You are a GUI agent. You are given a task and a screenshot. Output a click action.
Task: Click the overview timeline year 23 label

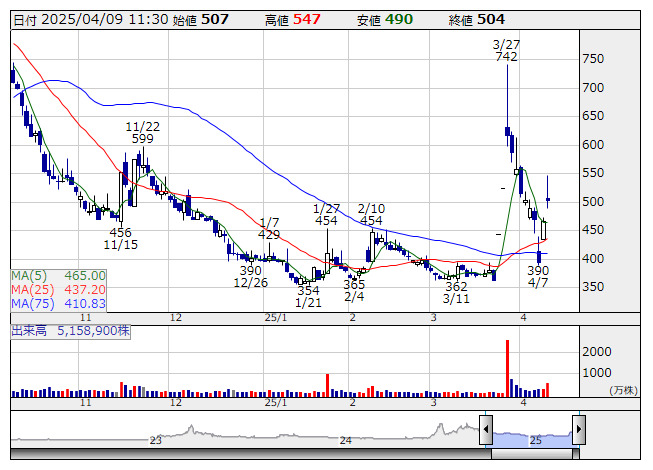tap(155, 440)
